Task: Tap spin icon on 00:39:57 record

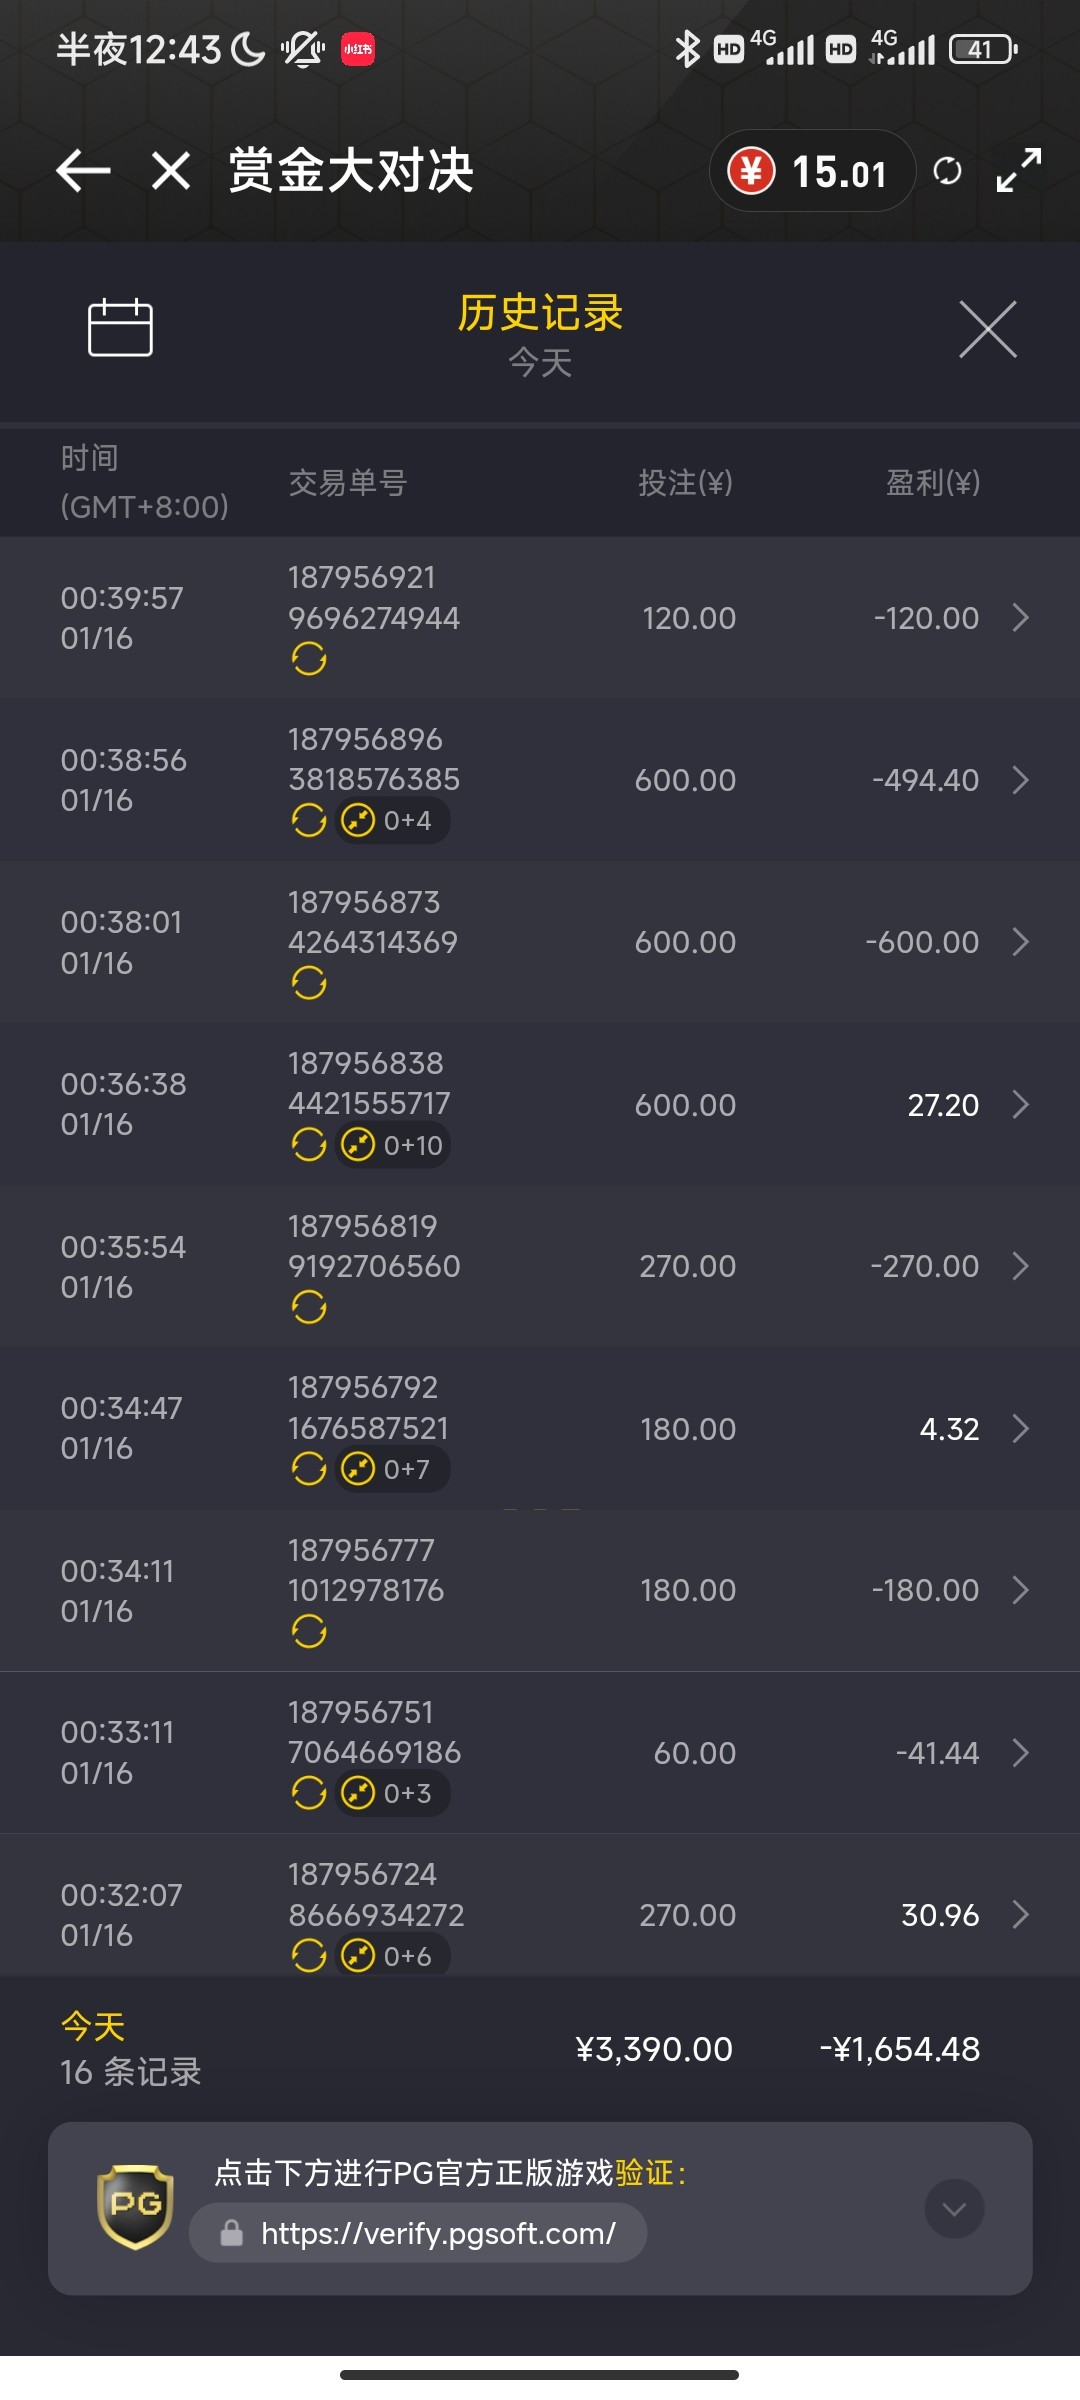Action: (x=309, y=659)
